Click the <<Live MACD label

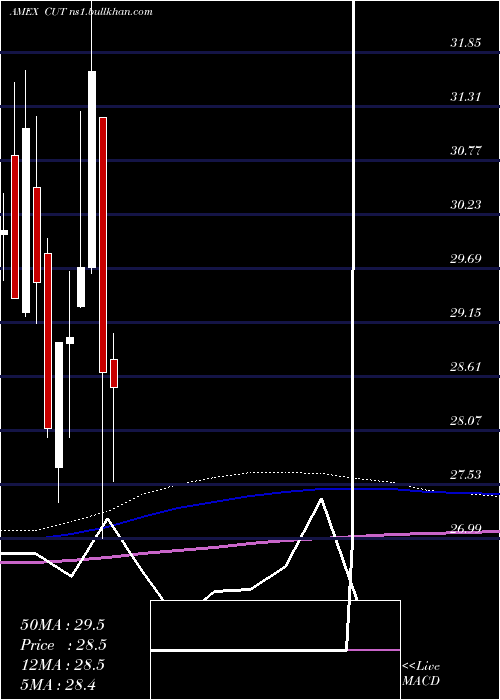point(421,673)
